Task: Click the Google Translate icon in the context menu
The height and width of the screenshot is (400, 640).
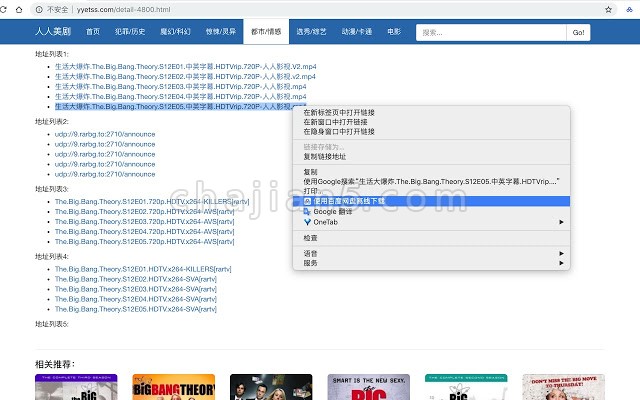Action: (307, 211)
